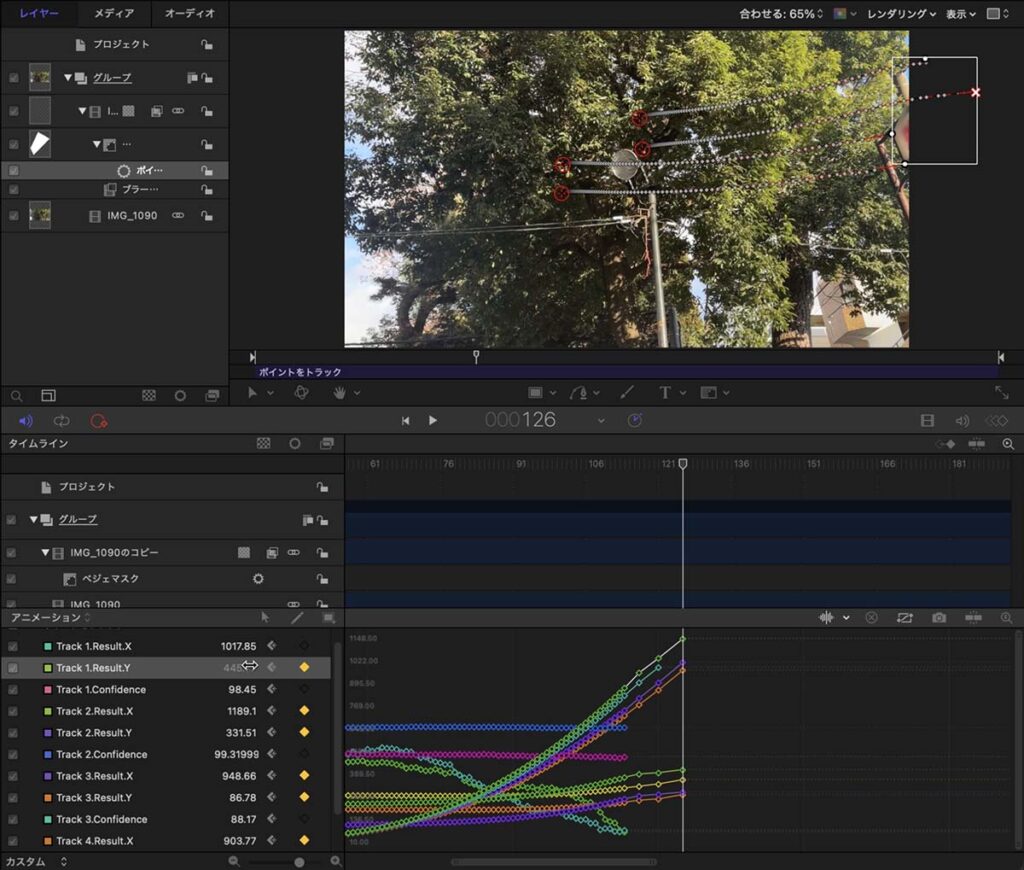Open the 合わせる 65% zoom dropdown

781,14
